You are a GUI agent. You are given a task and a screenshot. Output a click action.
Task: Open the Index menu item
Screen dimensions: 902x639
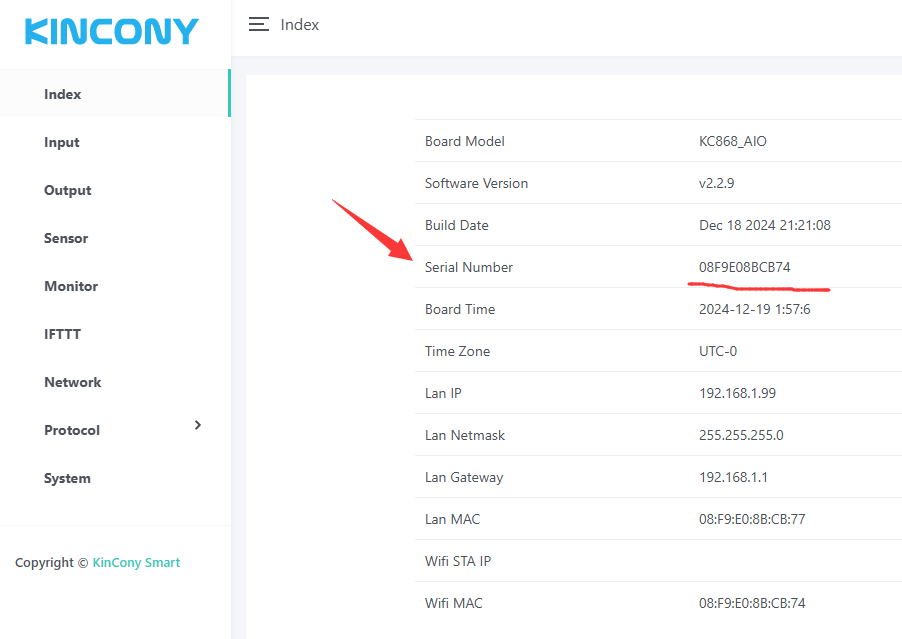coord(63,94)
